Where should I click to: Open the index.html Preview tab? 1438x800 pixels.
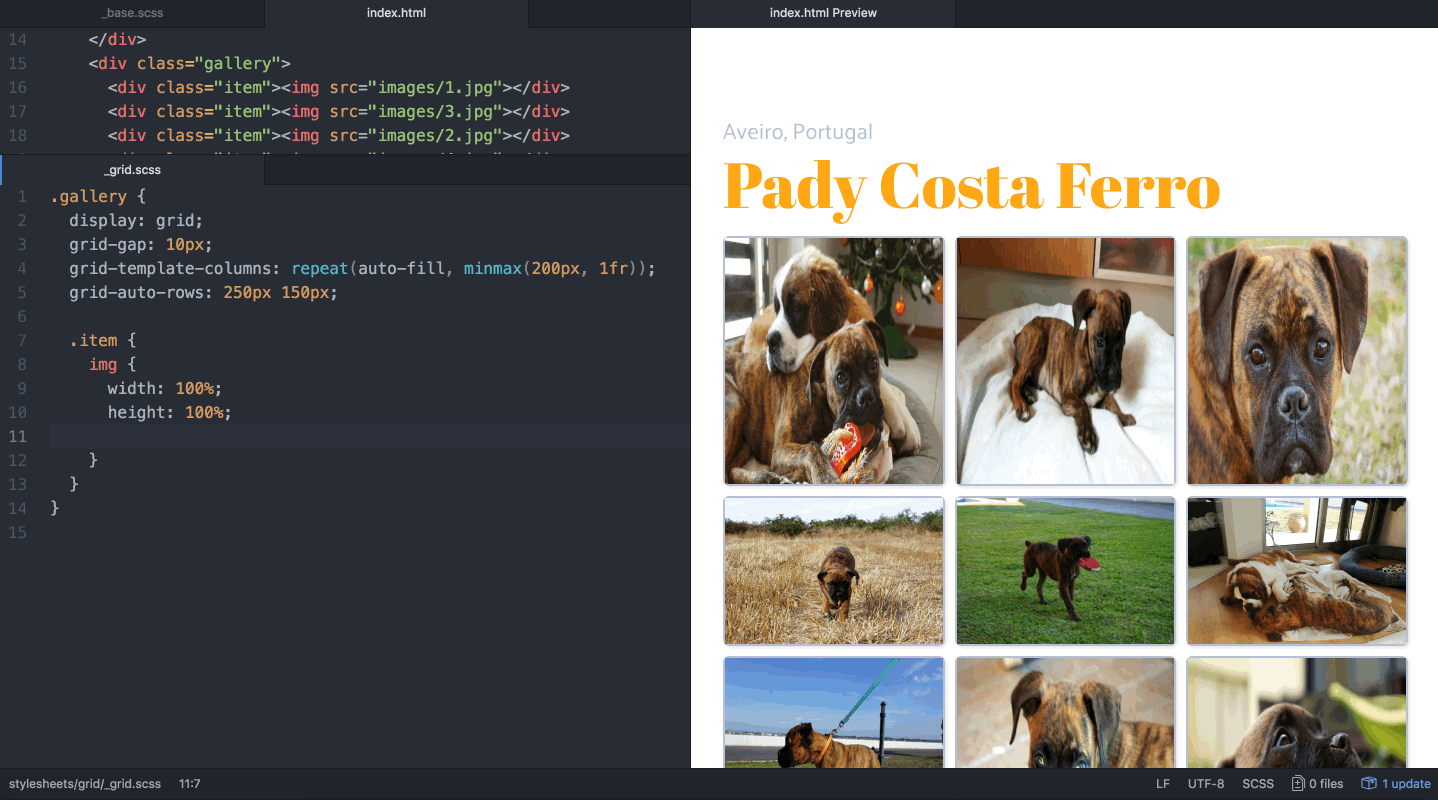point(823,13)
